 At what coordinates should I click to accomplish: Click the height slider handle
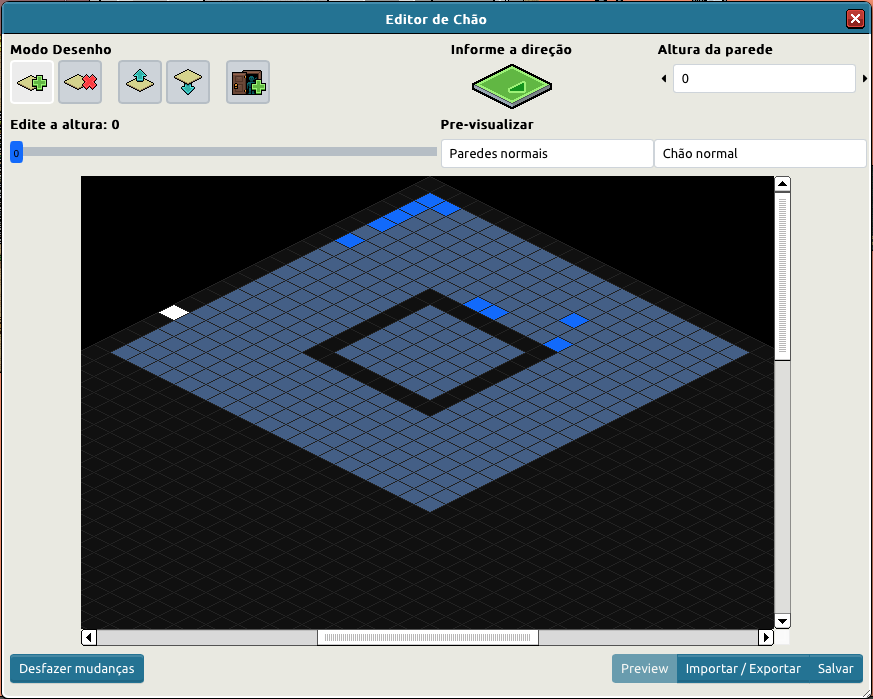point(16,153)
